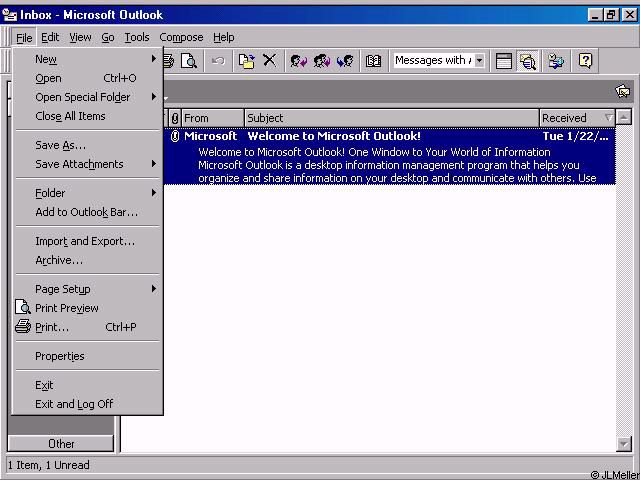Choose Save As... menu entry
Screen dimensions: 640x480
tap(87, 145)
